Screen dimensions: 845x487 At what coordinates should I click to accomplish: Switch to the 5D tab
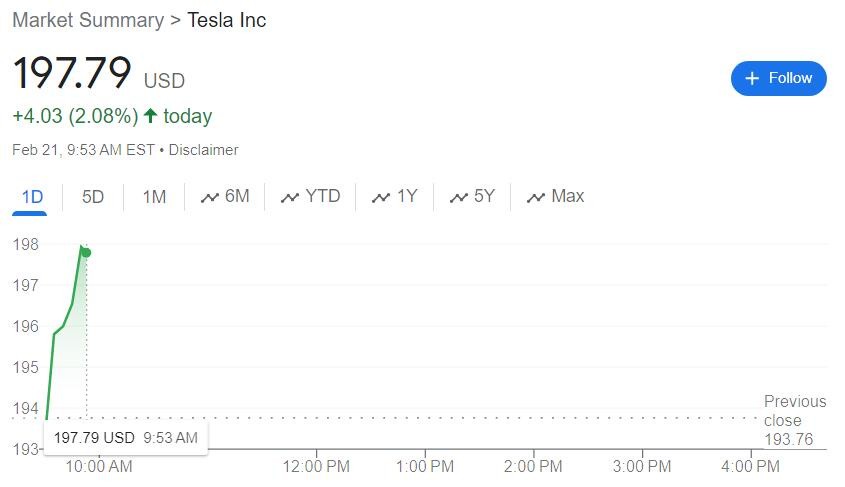(x=93, y=197)
